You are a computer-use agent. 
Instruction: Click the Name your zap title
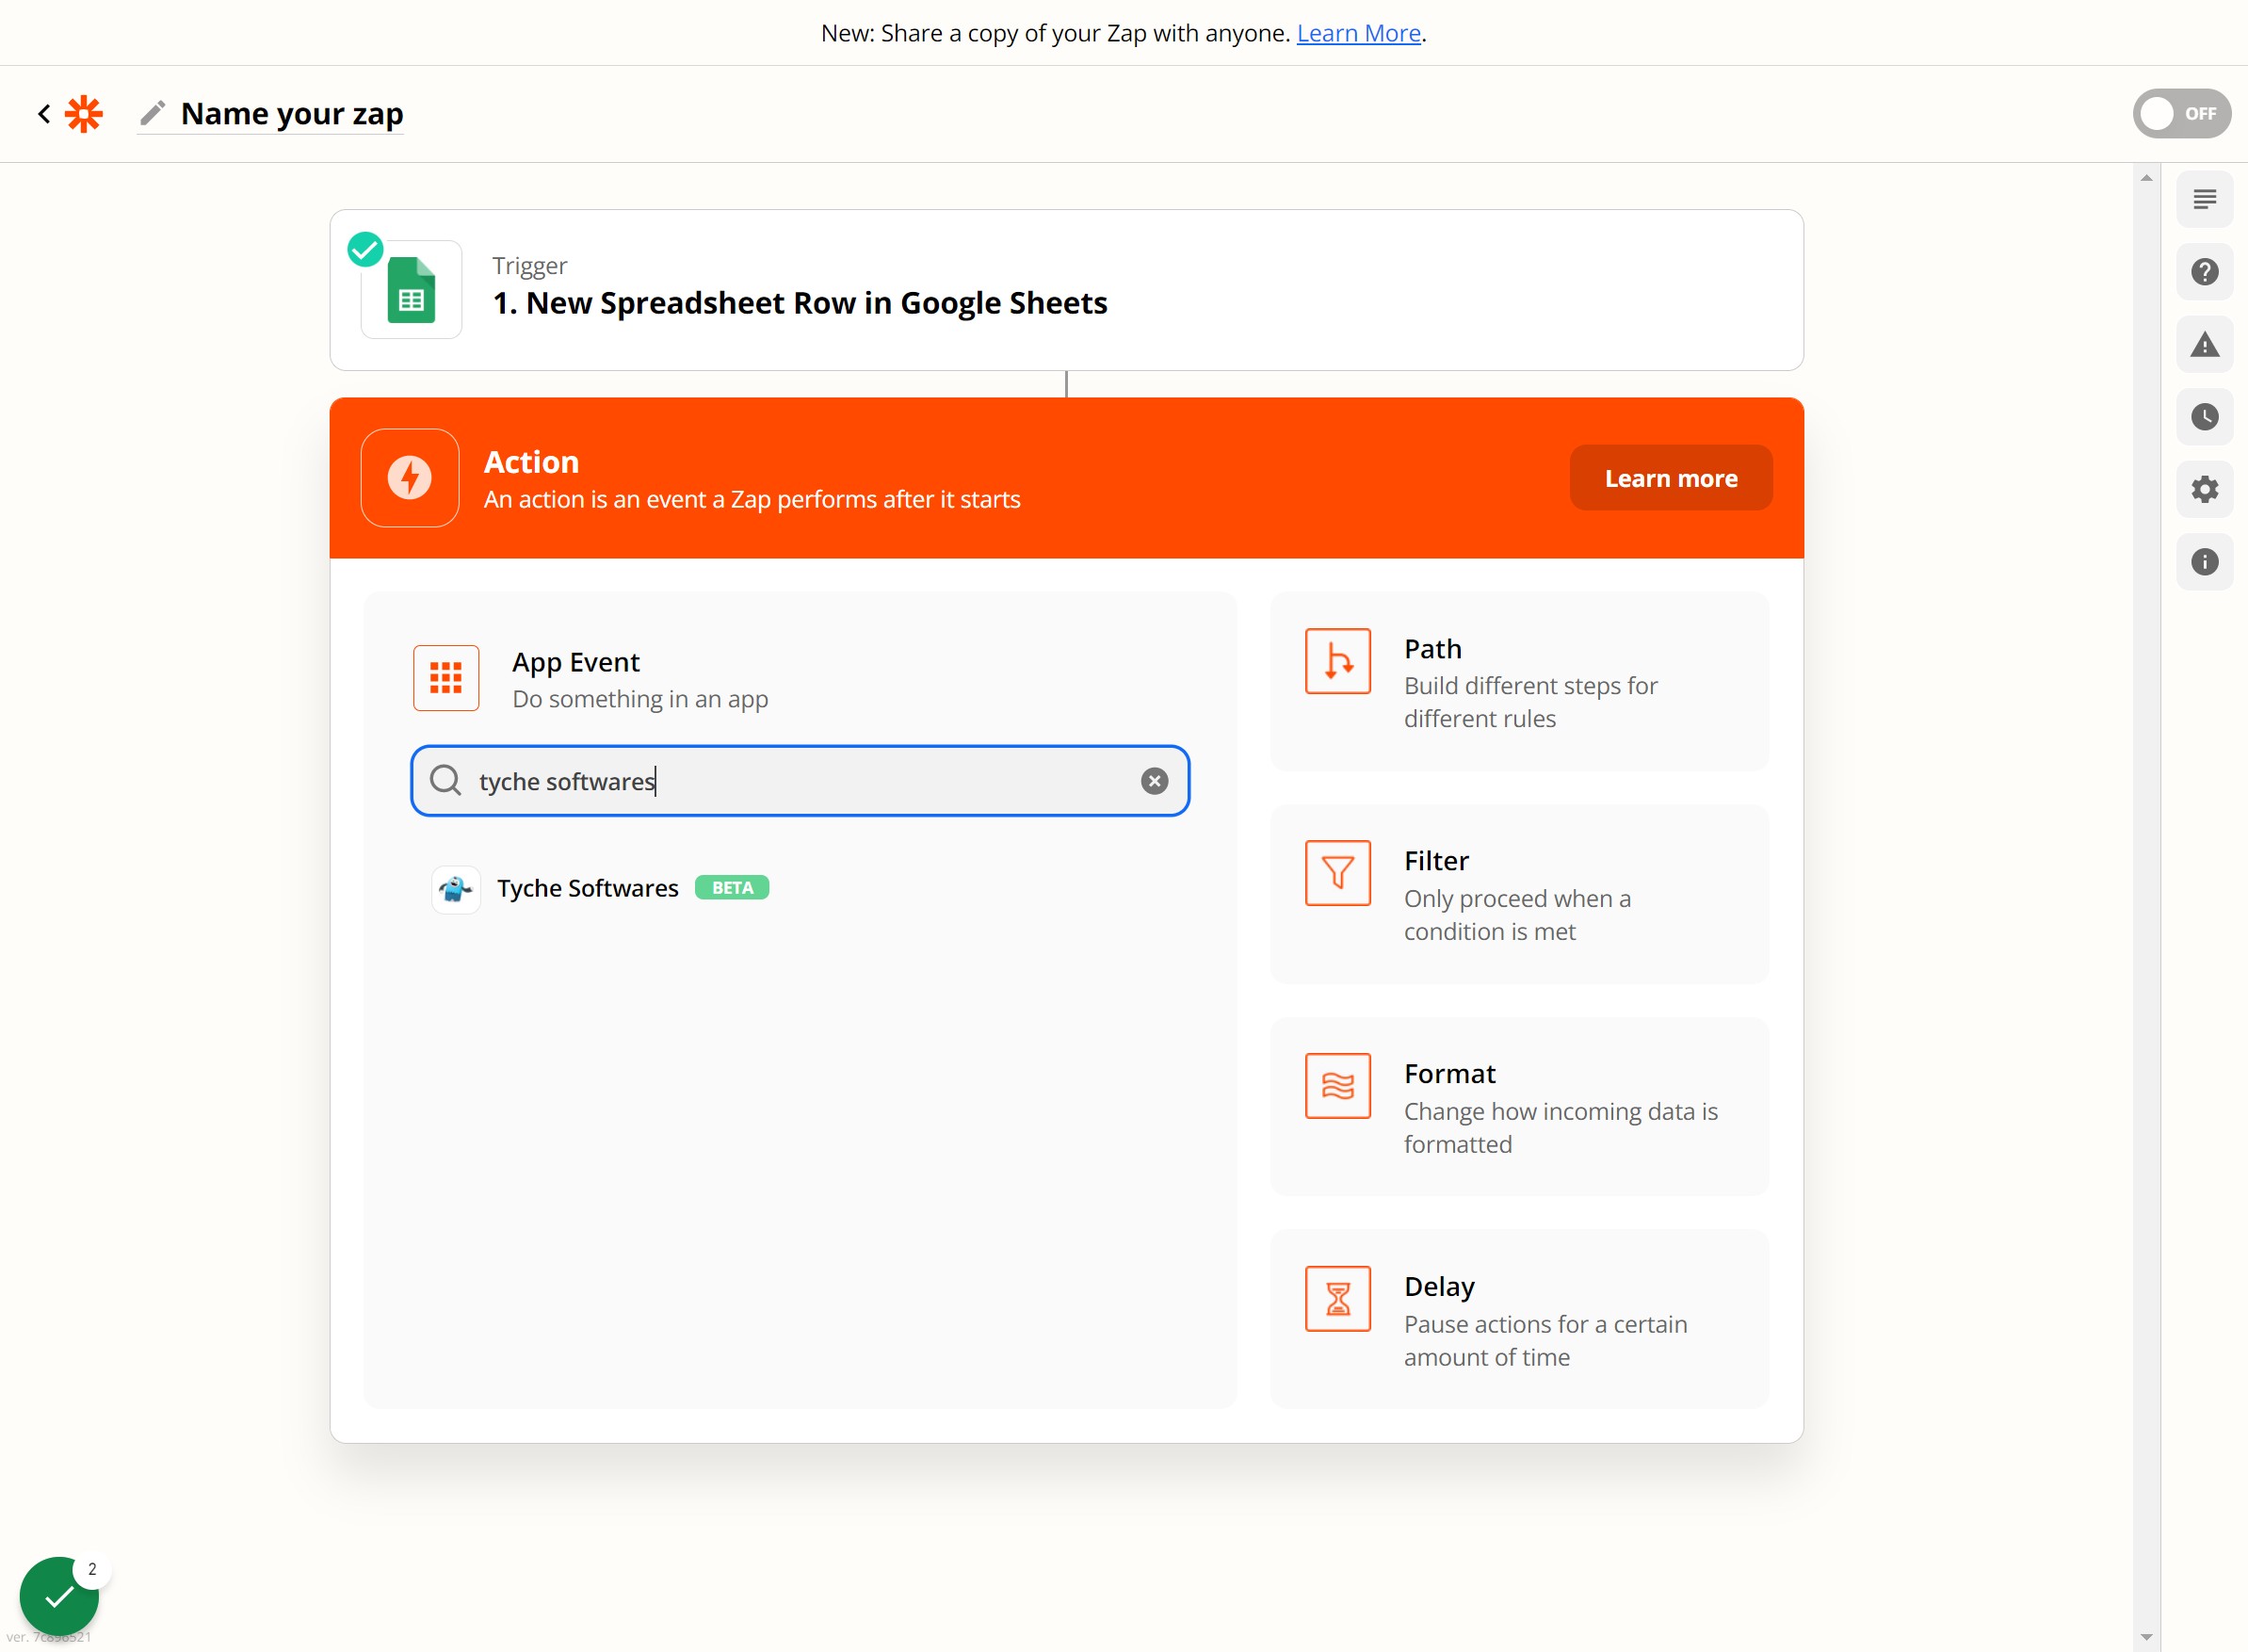[292, 114]
